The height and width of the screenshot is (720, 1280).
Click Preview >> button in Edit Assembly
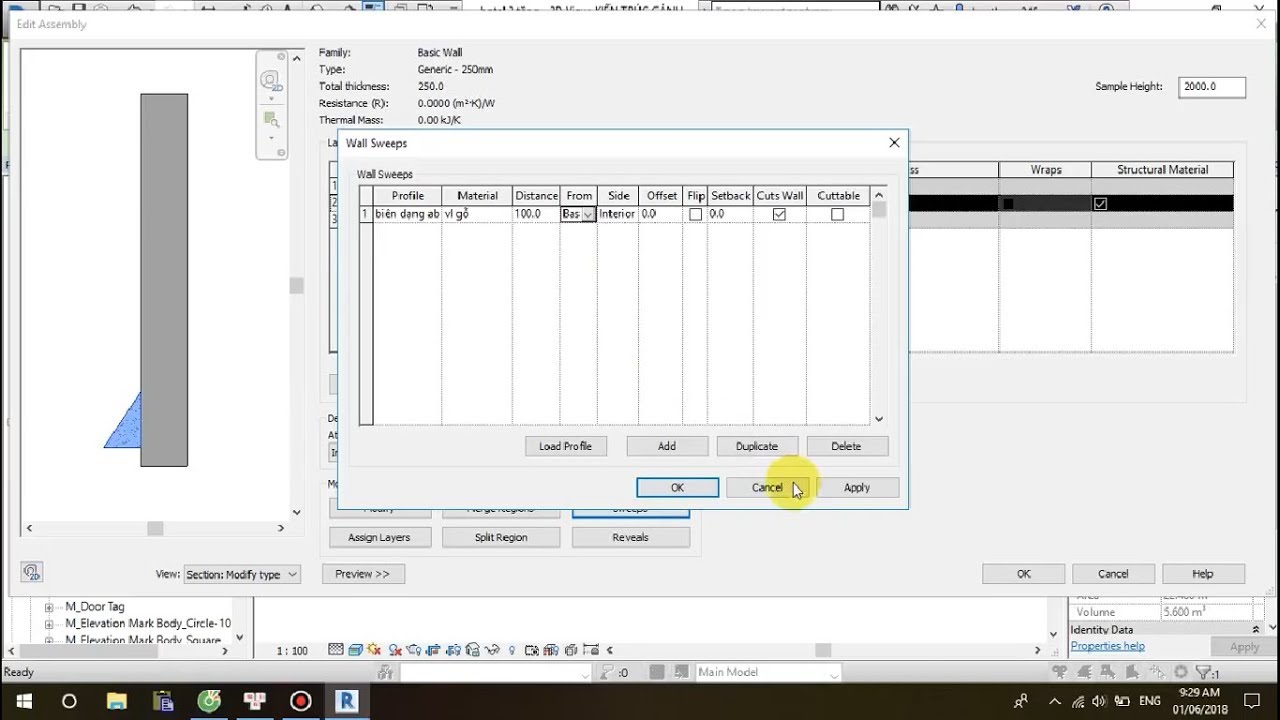tap(363, 574)
